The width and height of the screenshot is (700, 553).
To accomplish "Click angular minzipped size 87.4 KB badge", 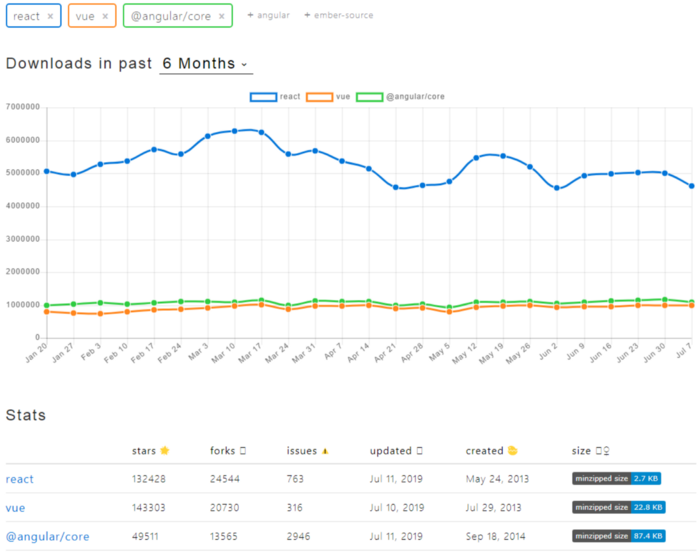I will (617, 536).
